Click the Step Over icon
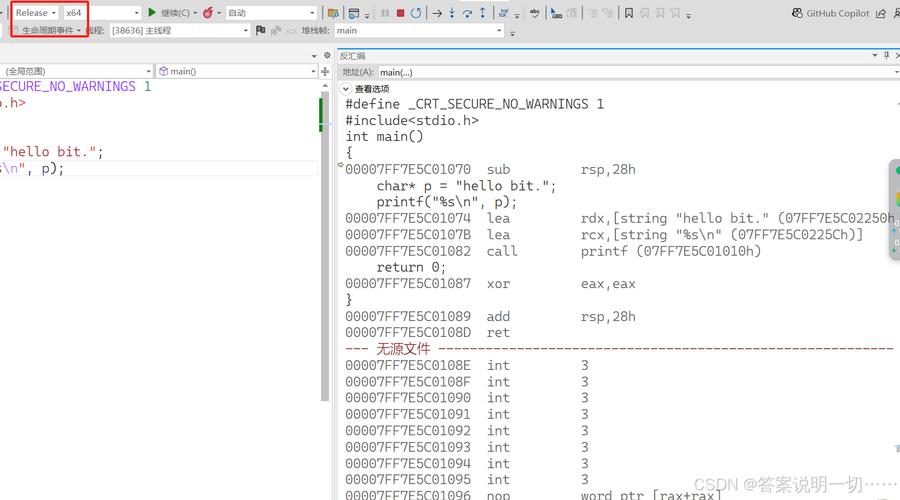 467,13
